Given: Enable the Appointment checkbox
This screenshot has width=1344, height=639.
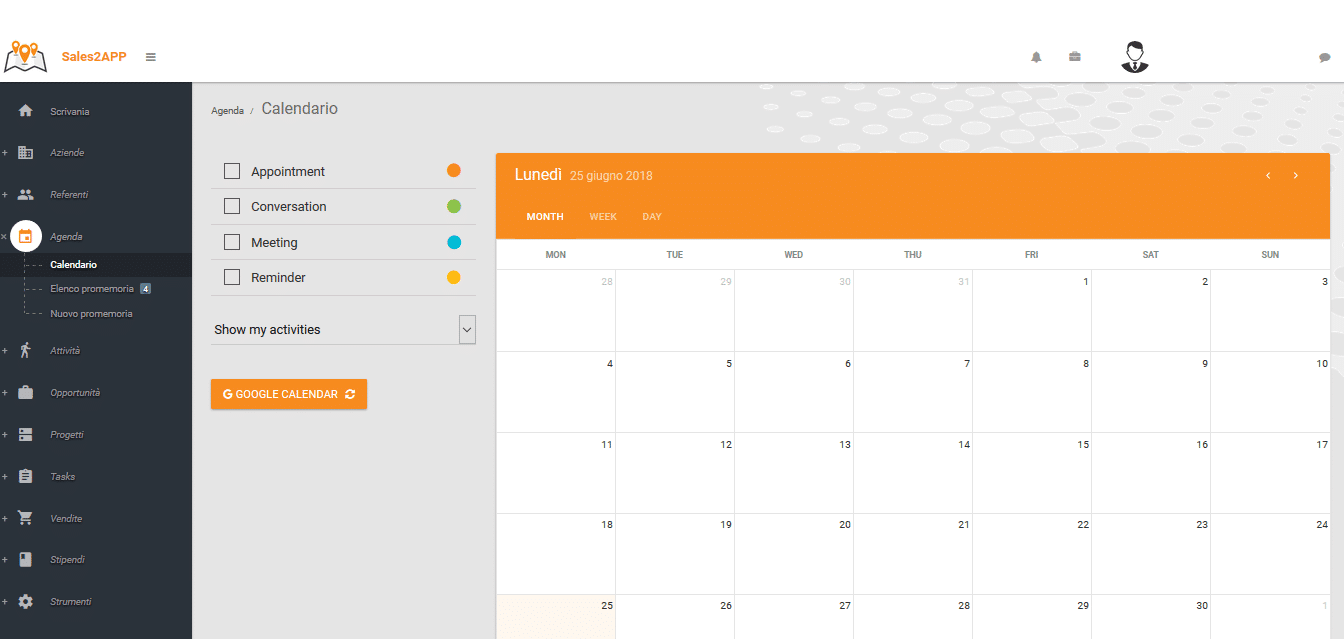Looking at the screenshot, I should point(232,171).
